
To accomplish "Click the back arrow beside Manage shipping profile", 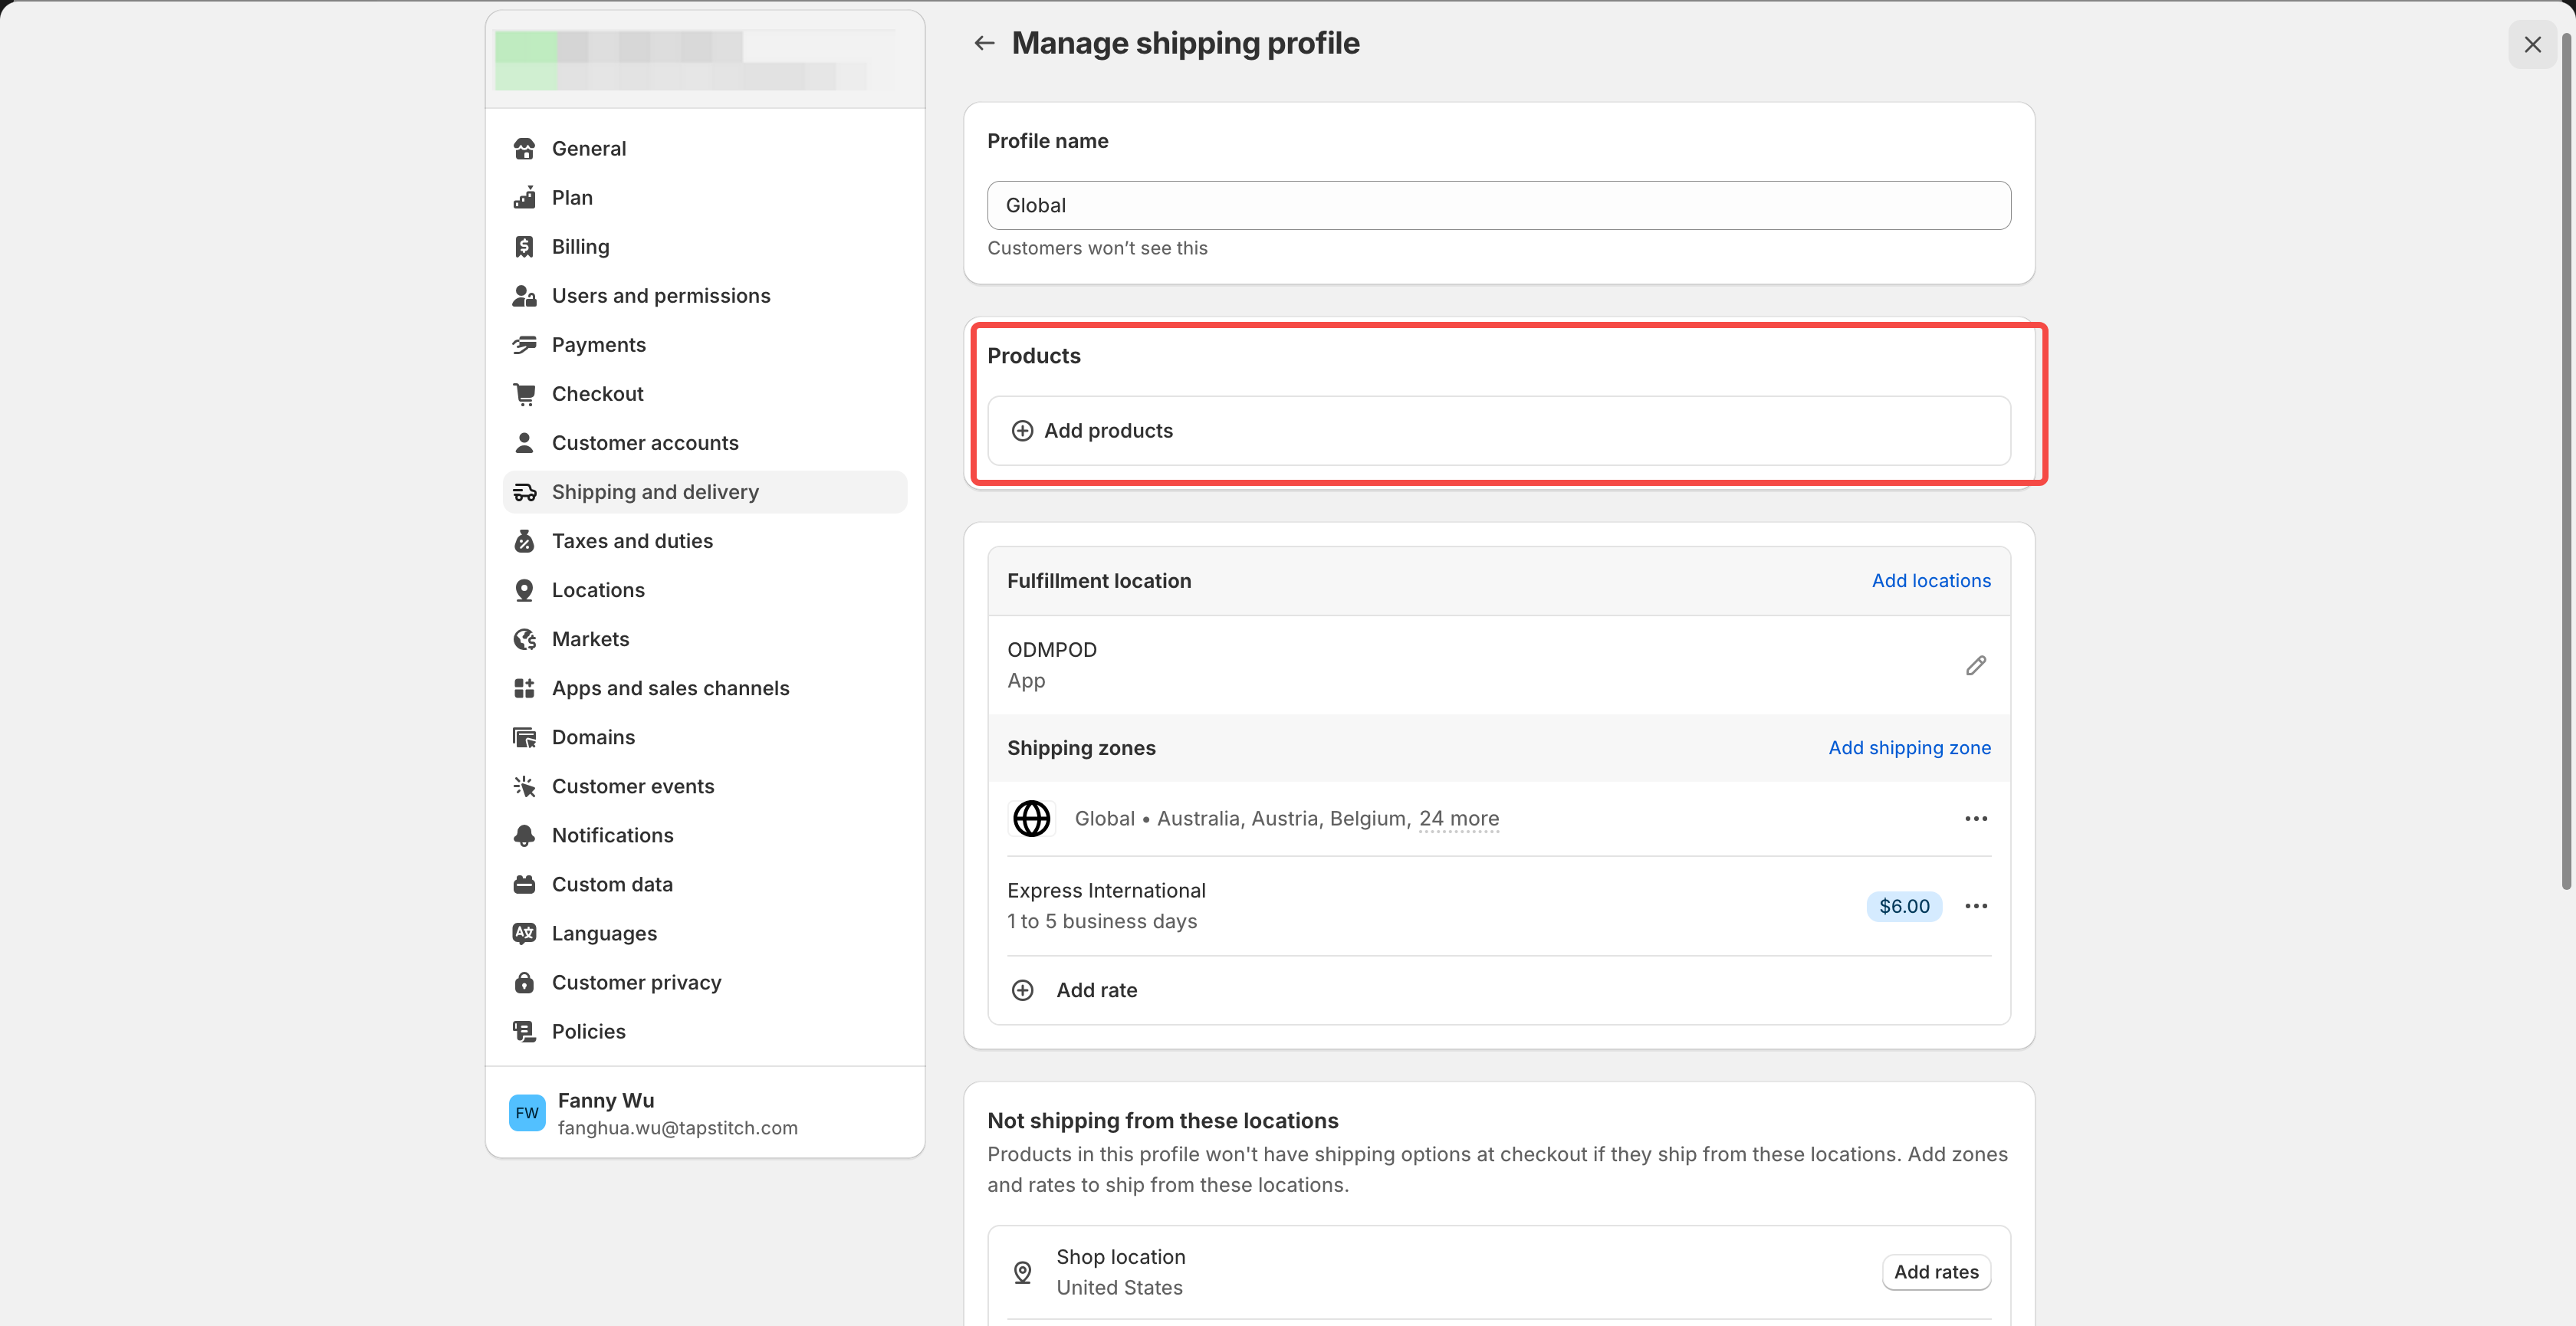I will (x=984, y=43).
